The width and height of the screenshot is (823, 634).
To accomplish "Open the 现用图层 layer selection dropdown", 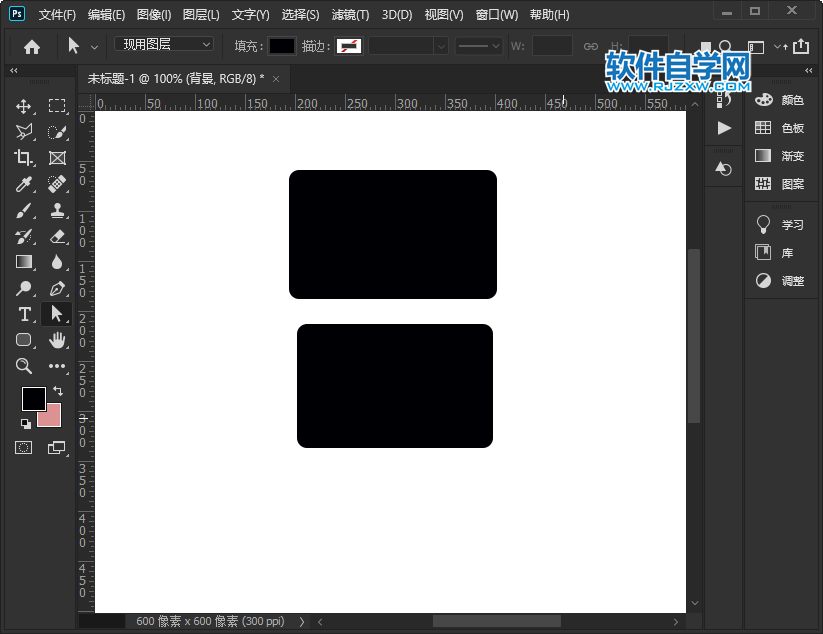I will click(164, 45).
